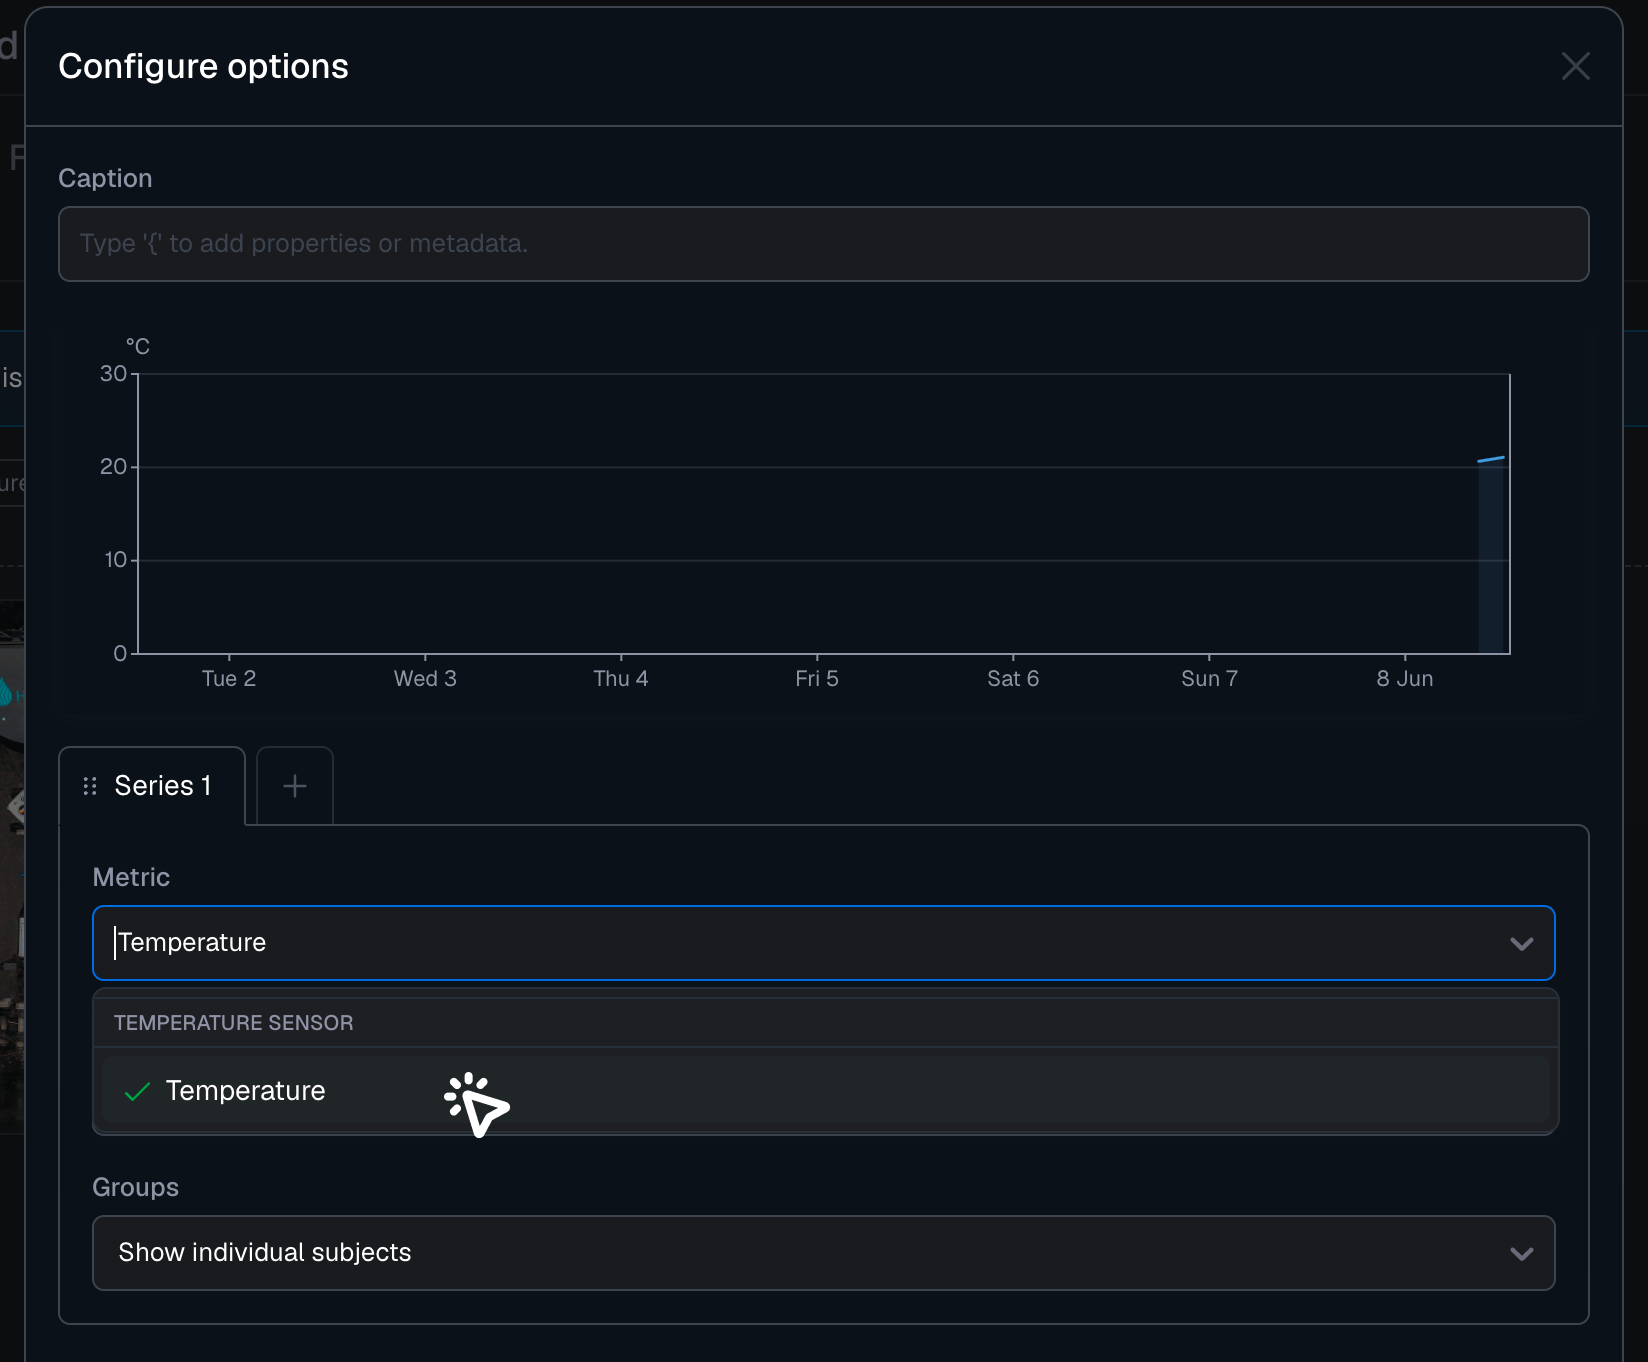The width and height of the screenshot is (1648, 1362).
Task: Expand Groups with its chevron arrow
Action: click(x=1521, y=1253)
